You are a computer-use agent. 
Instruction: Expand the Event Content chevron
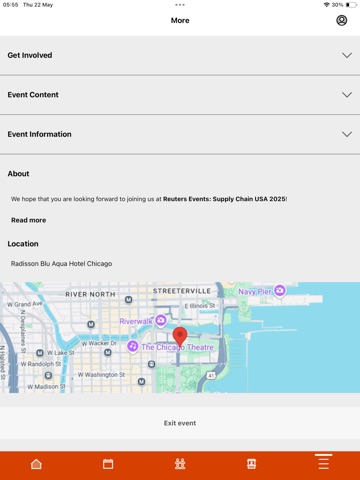(347, 95)
